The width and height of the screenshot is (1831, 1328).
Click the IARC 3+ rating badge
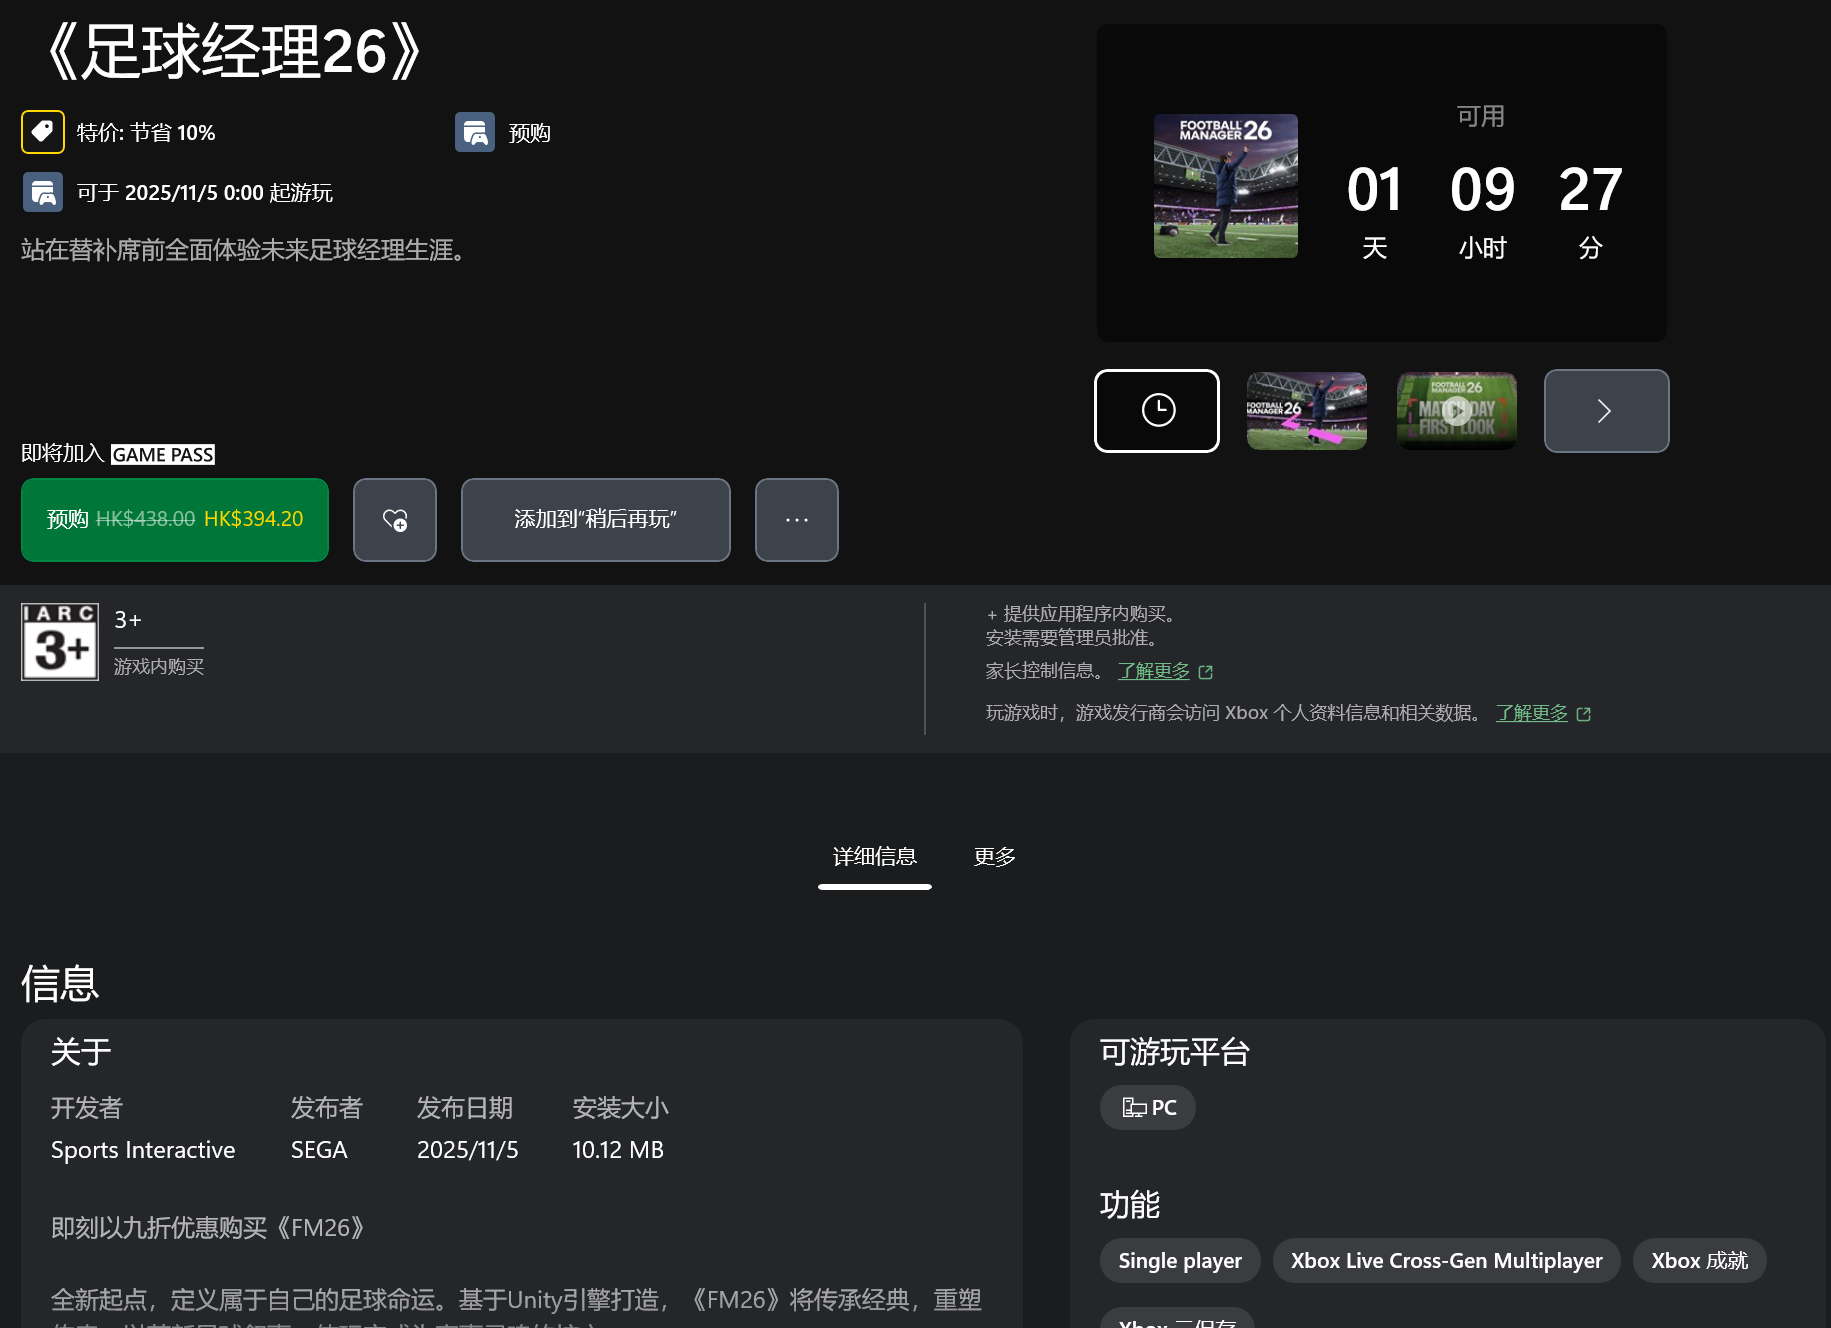(x=60, y=642)
